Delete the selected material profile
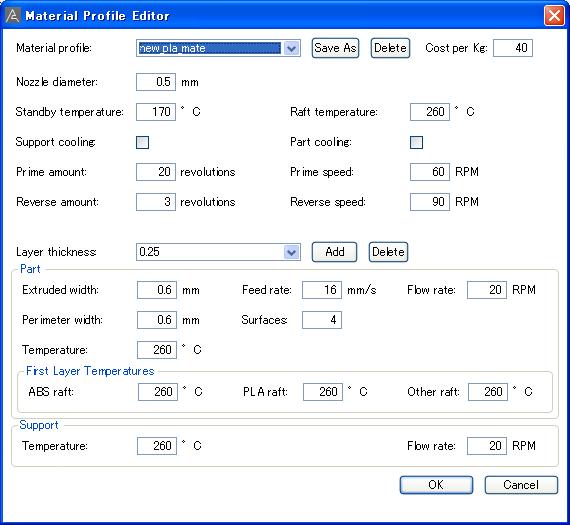 [x=390, y=48]
